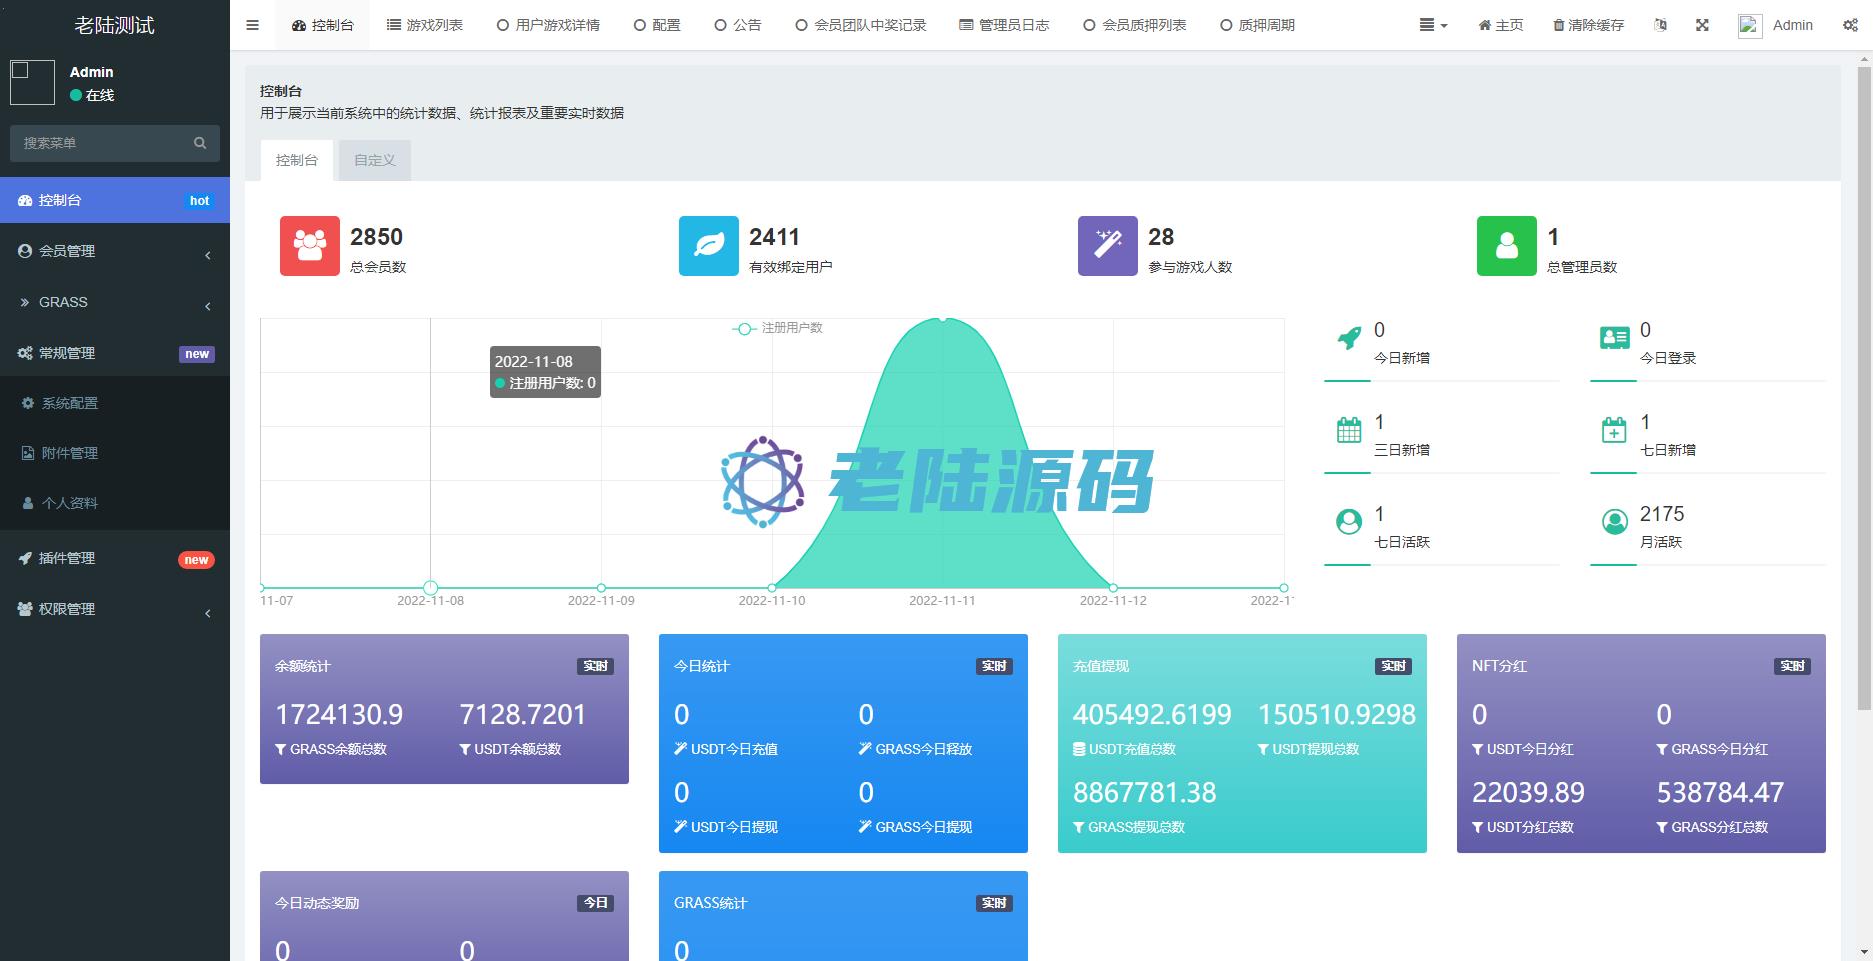Open the 游戏列表 top tab
Viewport: 1873px width, 961px height.
click(425, 25)
